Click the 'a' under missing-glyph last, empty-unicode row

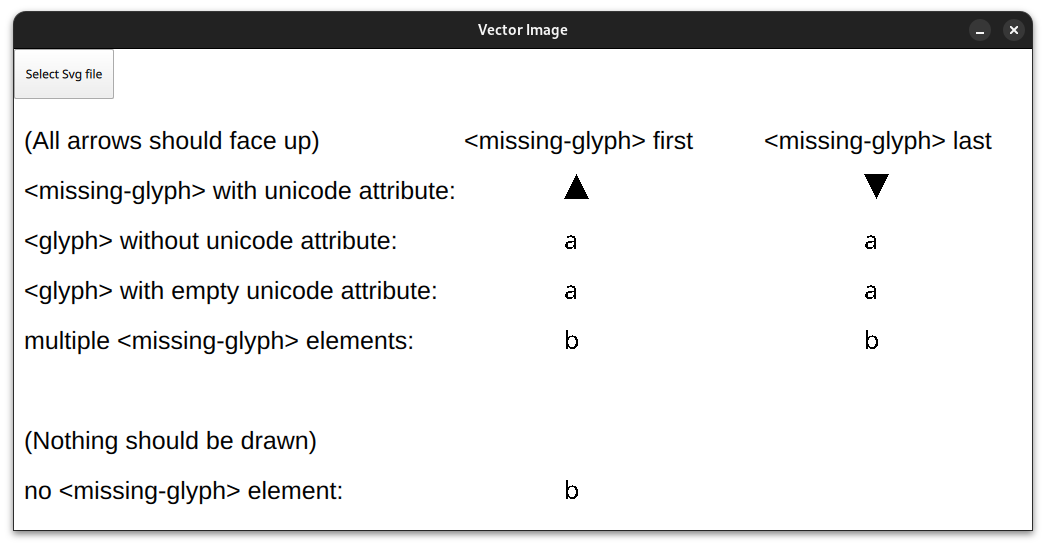click(x=871, y=292)
